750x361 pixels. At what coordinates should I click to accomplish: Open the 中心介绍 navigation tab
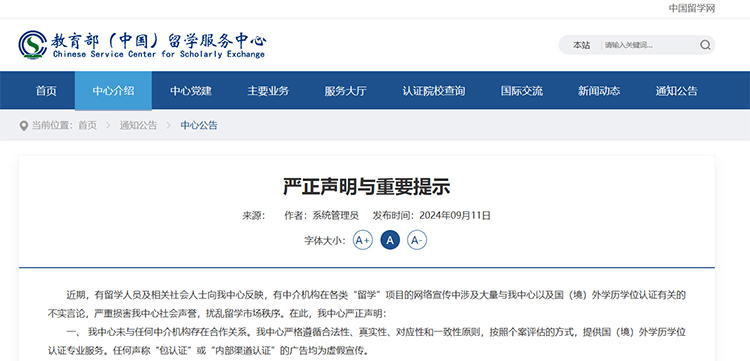113,91
